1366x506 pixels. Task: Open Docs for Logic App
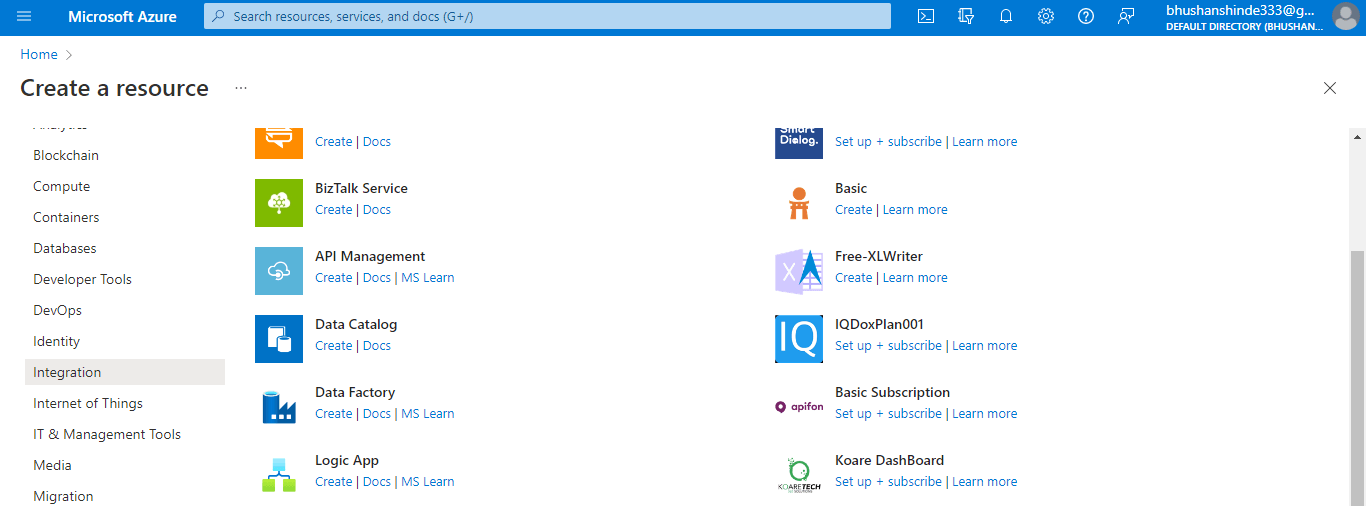tap(377, 481)
